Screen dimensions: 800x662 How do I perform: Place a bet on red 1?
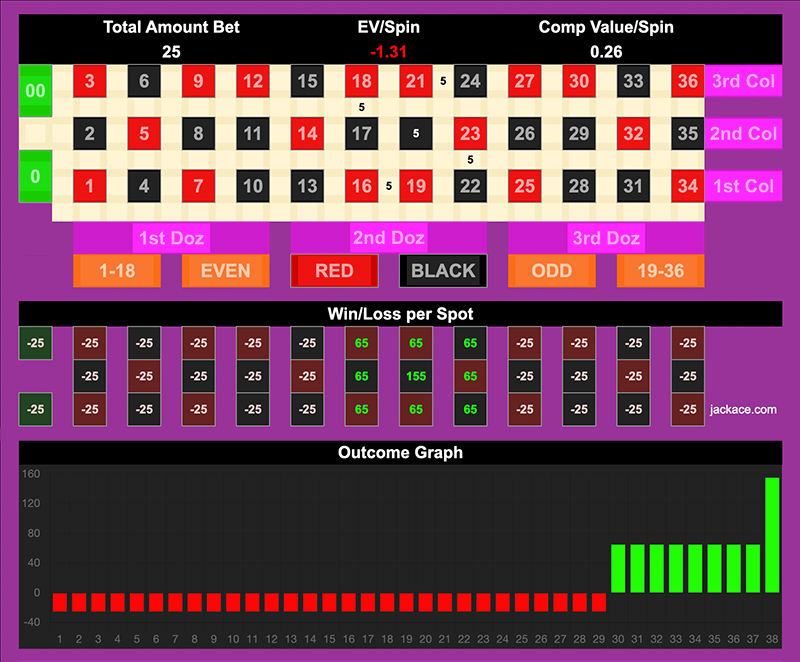tap(90, 185)
